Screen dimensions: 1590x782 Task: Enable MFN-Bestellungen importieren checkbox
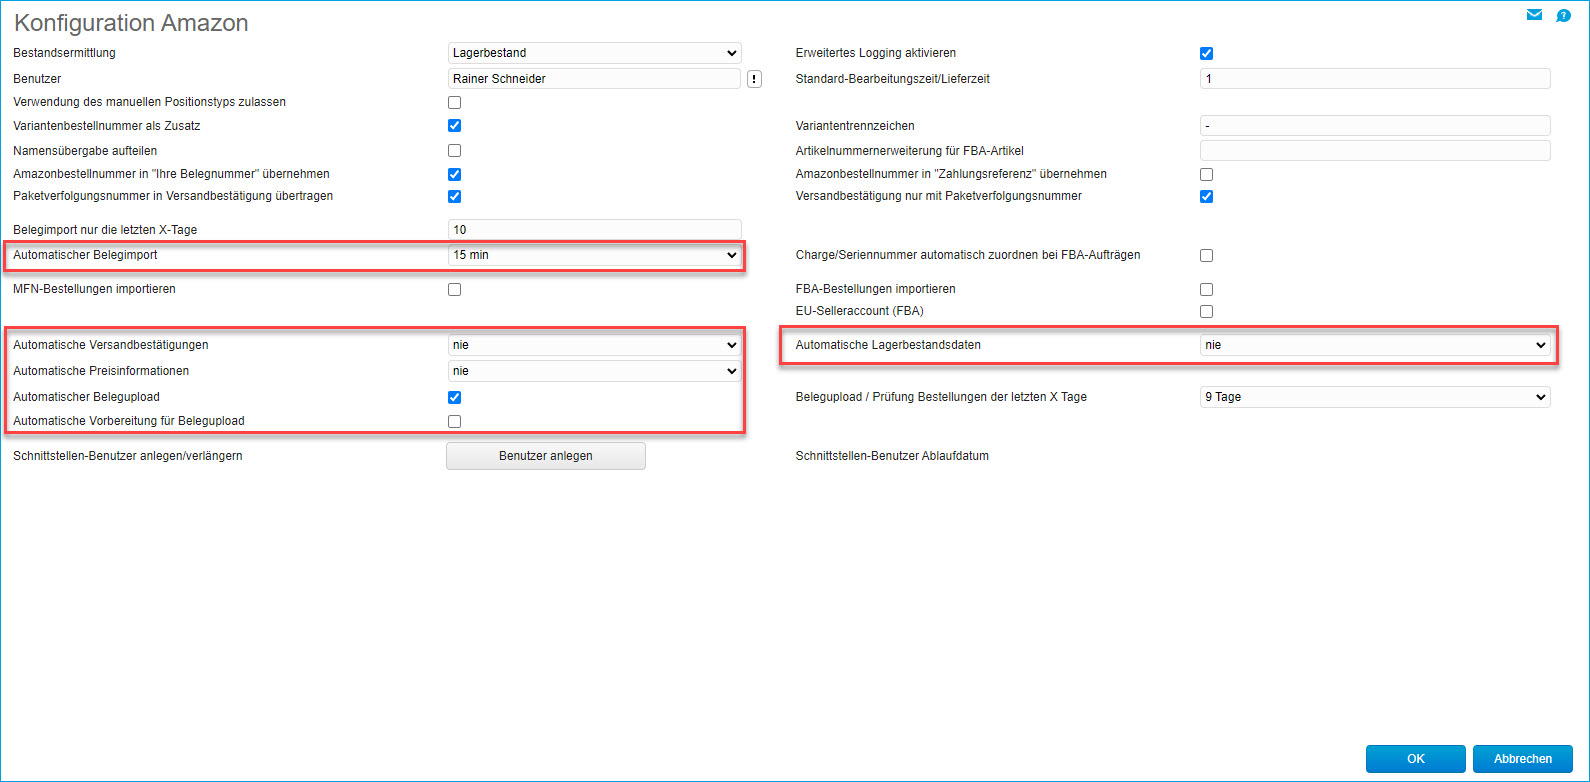click(455, 289)
